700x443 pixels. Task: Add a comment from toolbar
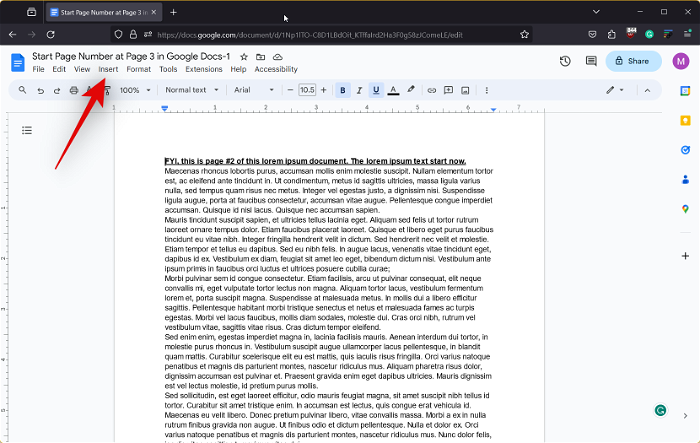click(448, 90)
